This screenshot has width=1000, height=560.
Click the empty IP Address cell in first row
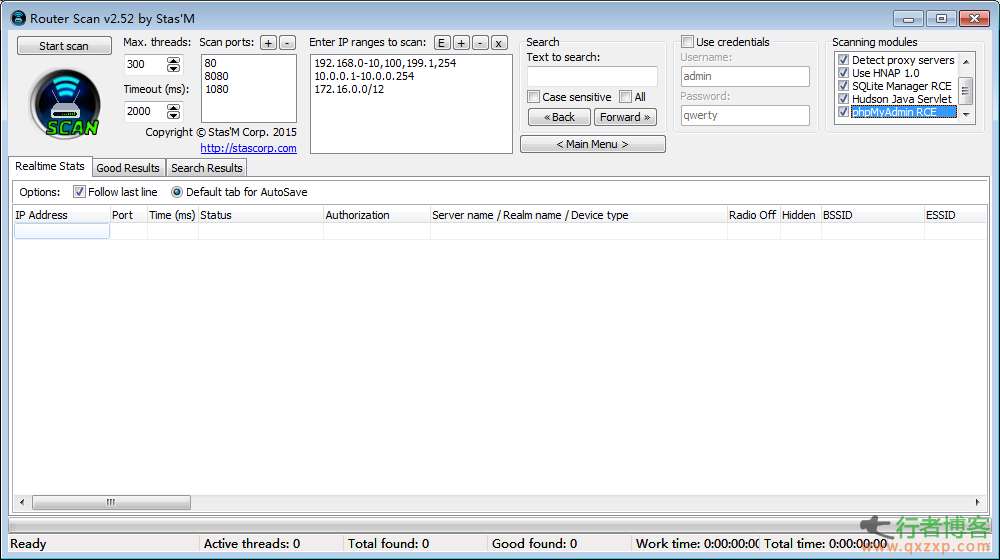[61, 231]
